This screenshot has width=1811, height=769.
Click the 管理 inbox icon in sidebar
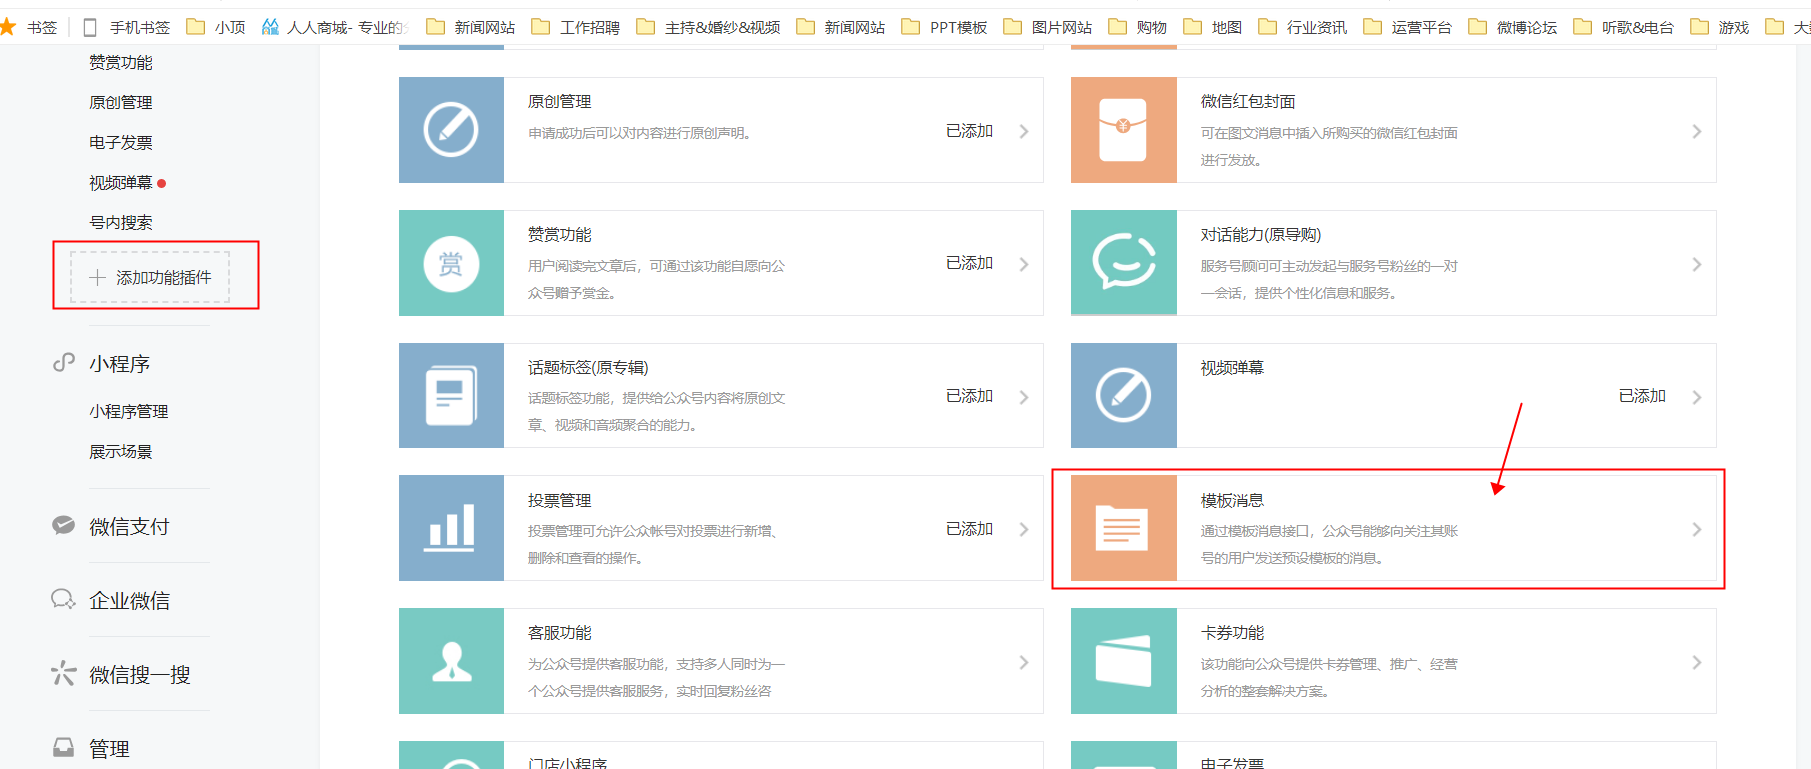64,747
